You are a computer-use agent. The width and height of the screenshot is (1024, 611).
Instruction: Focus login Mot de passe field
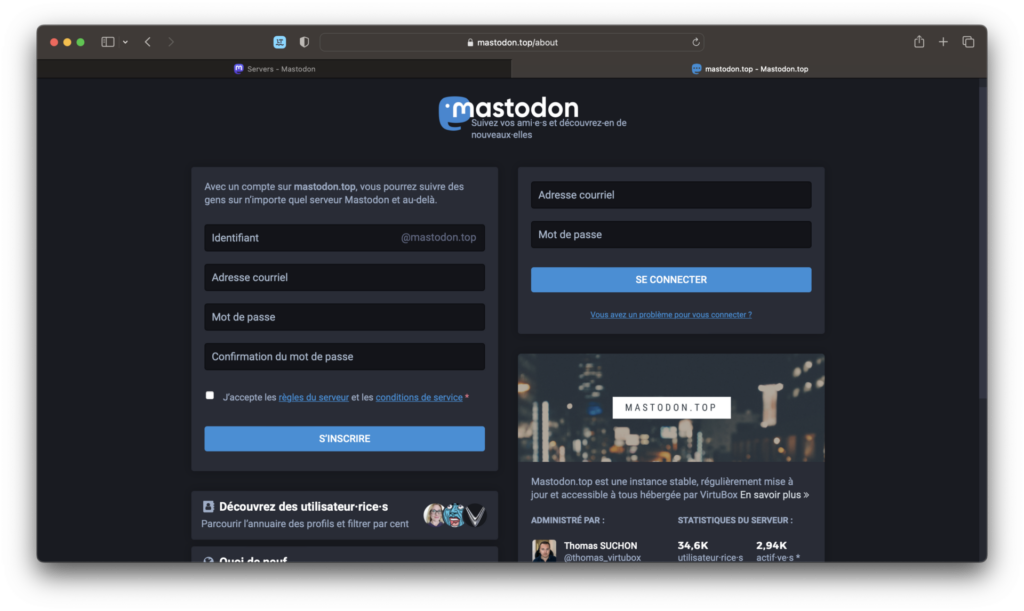click(x=671, y=234)
